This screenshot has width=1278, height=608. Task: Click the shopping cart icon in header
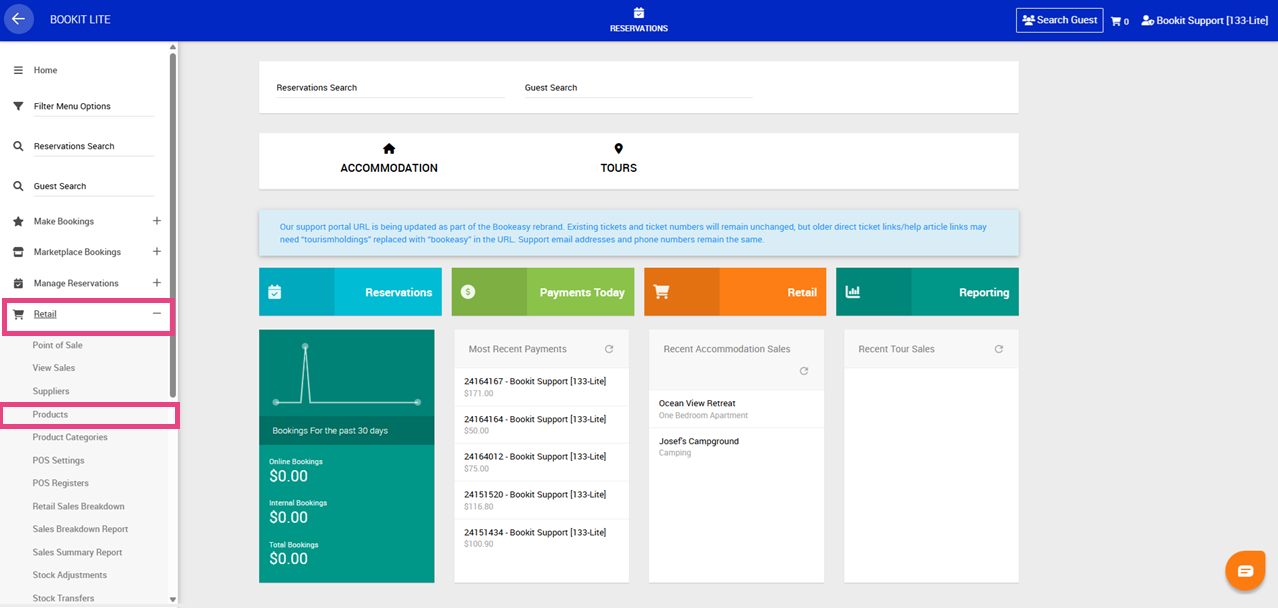pos(1116,20)
